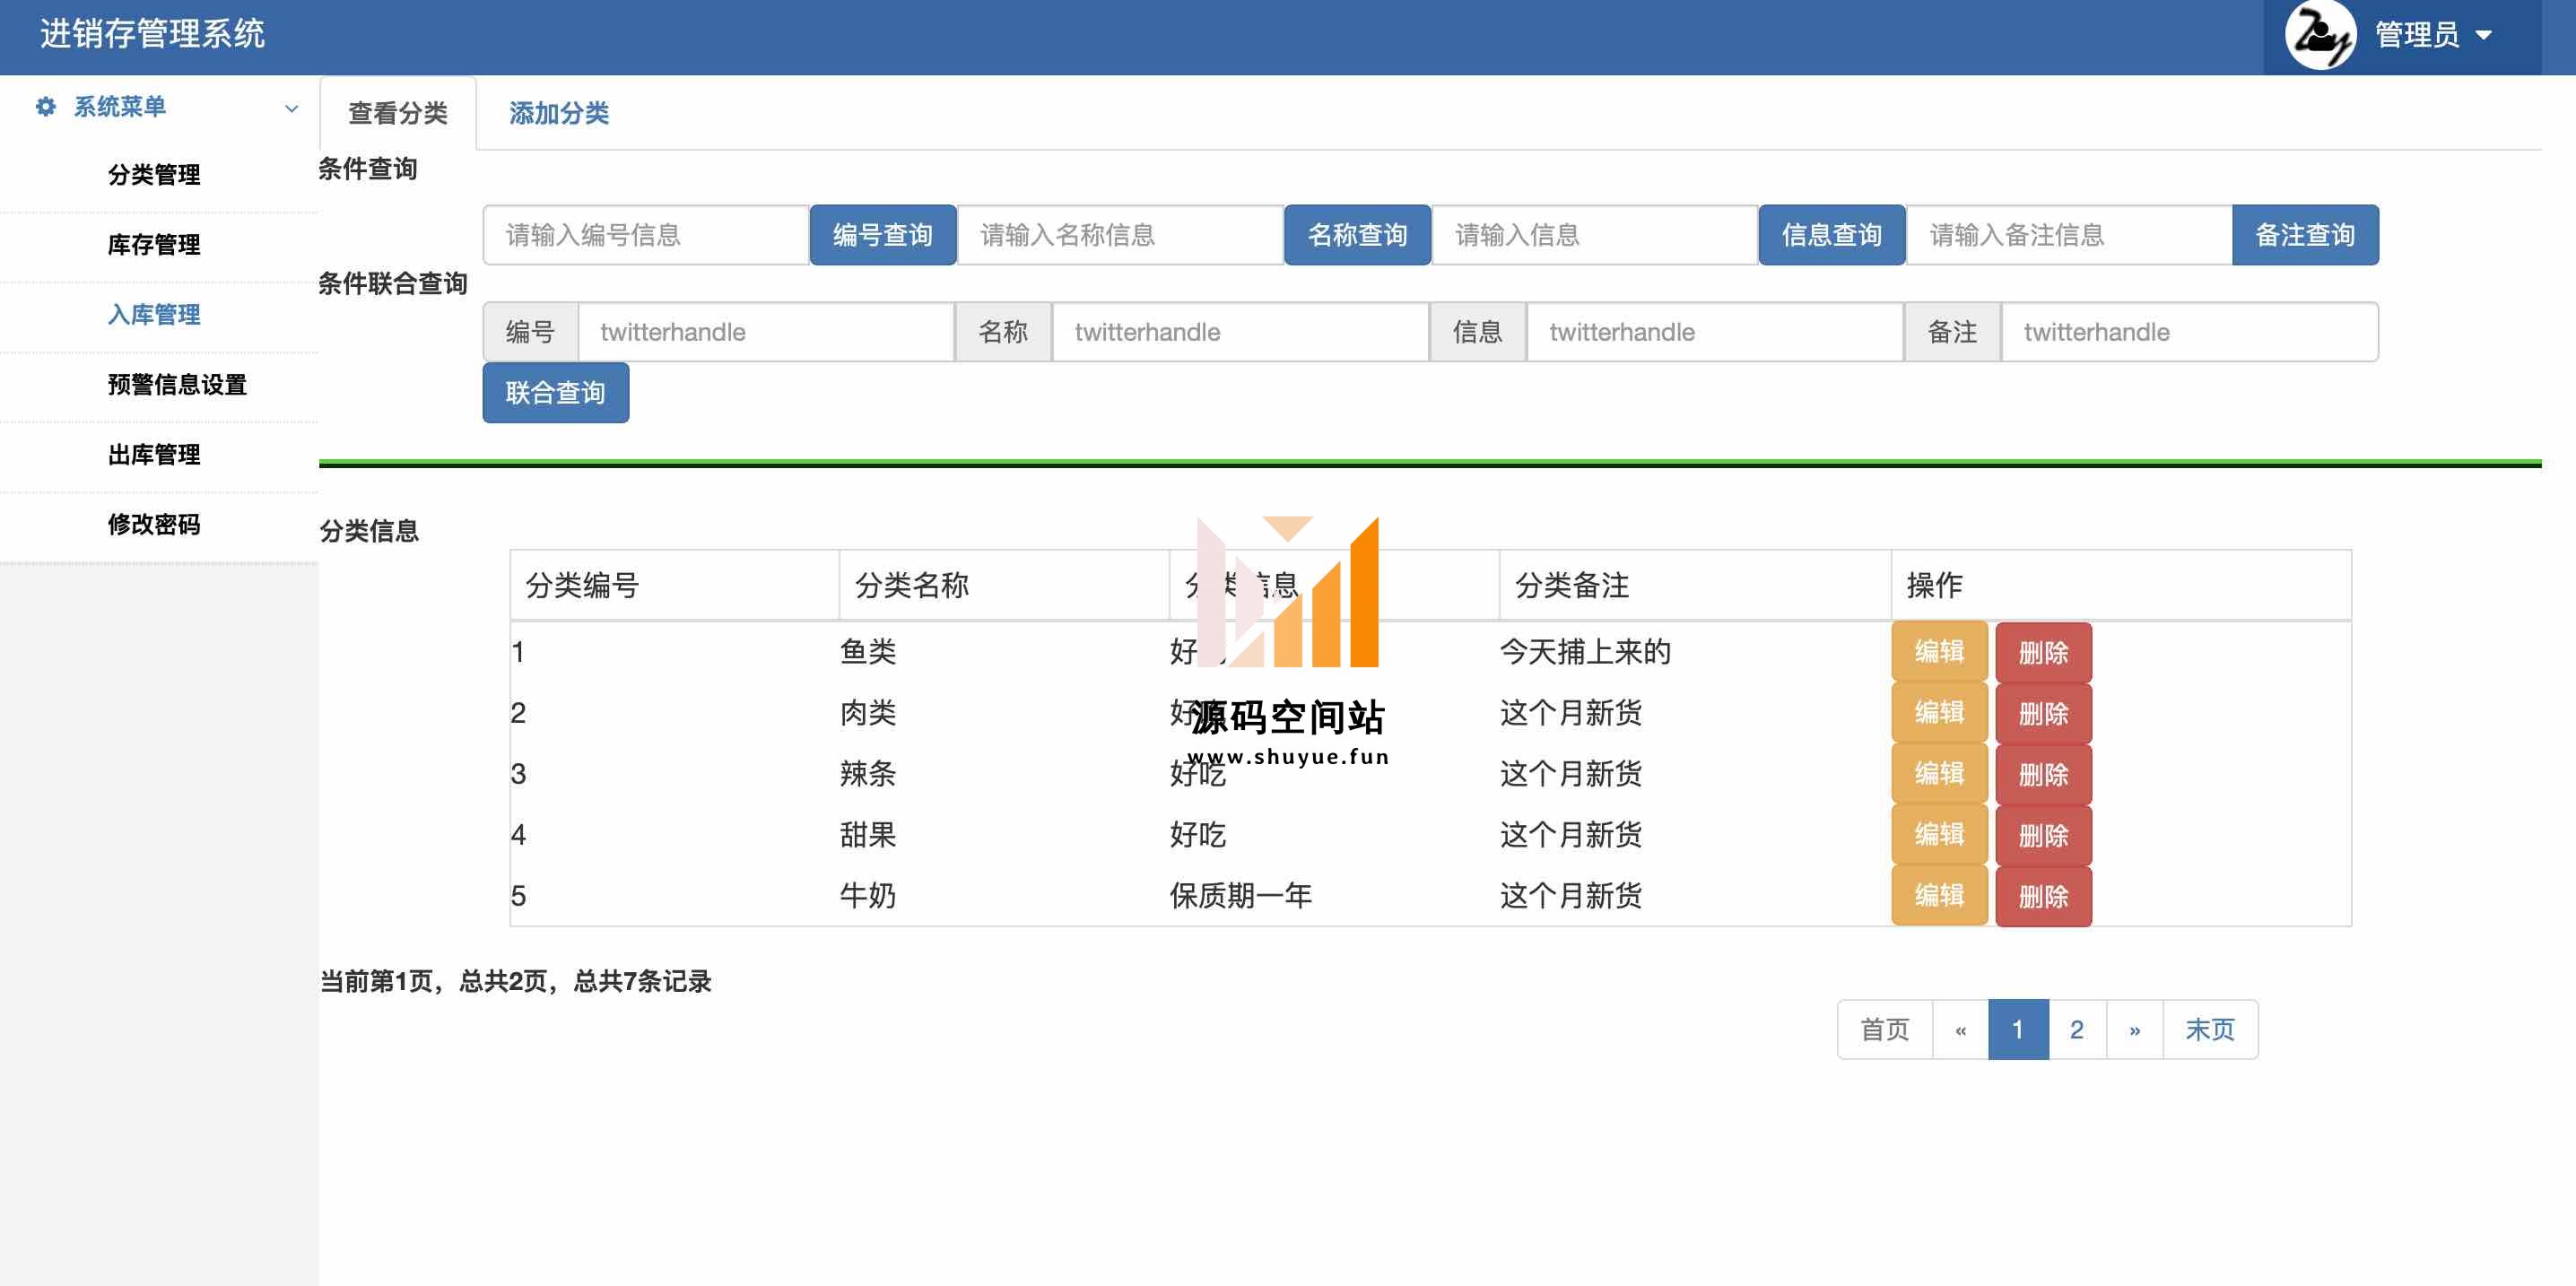This screenshot has width=2576, height=1286.
Task: Click 编辑 for the 鱼类 row
Action: coord(1938,652)
